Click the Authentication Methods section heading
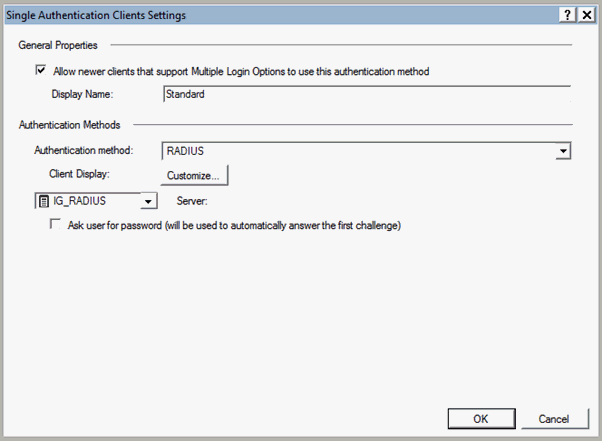The width and height of the screenshot is (602, 441). tap(69, 125)
